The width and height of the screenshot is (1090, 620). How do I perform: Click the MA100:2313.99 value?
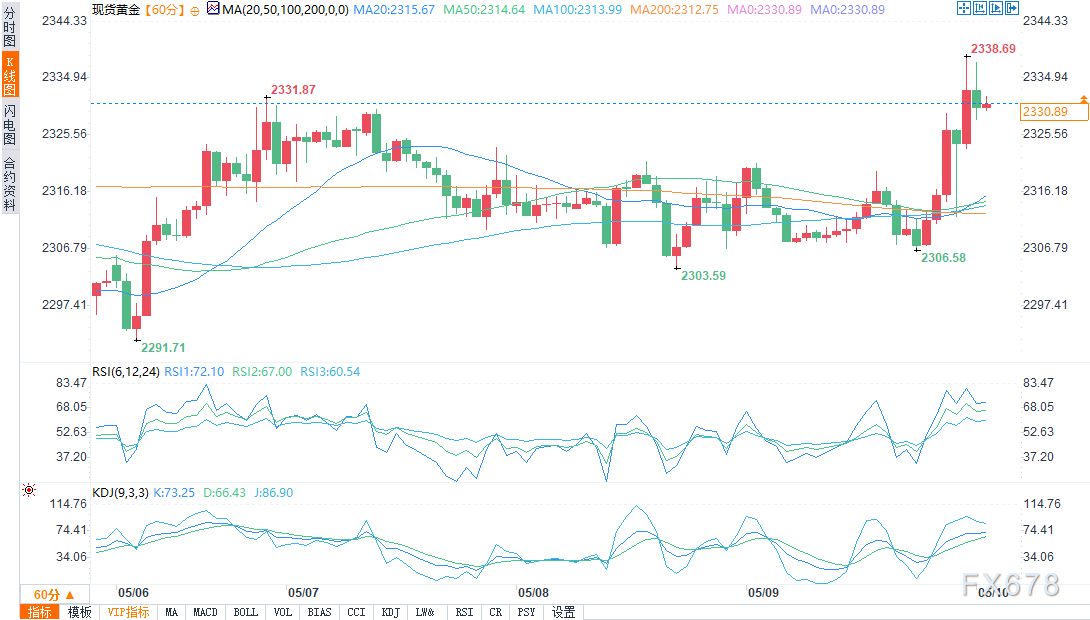tap(578, 10)
